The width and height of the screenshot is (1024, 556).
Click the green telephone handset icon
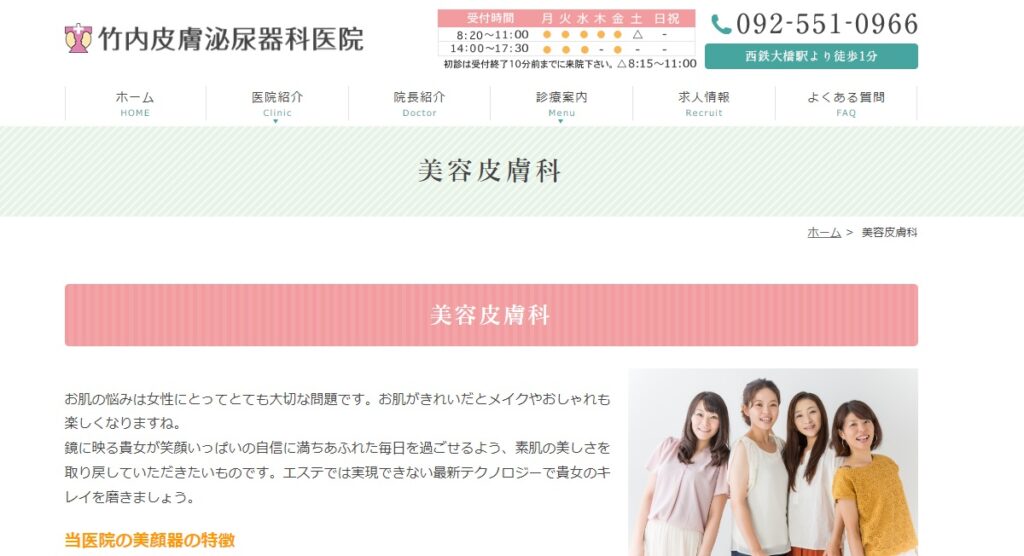point(720,25)
